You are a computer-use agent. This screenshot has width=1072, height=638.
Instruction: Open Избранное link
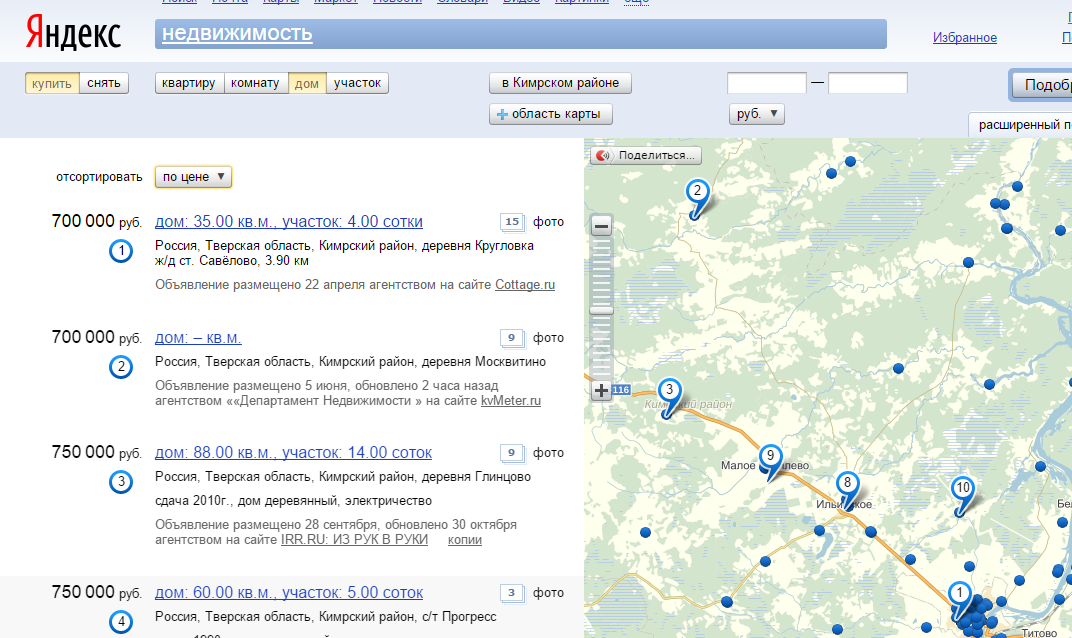click(x=965, y=38)
